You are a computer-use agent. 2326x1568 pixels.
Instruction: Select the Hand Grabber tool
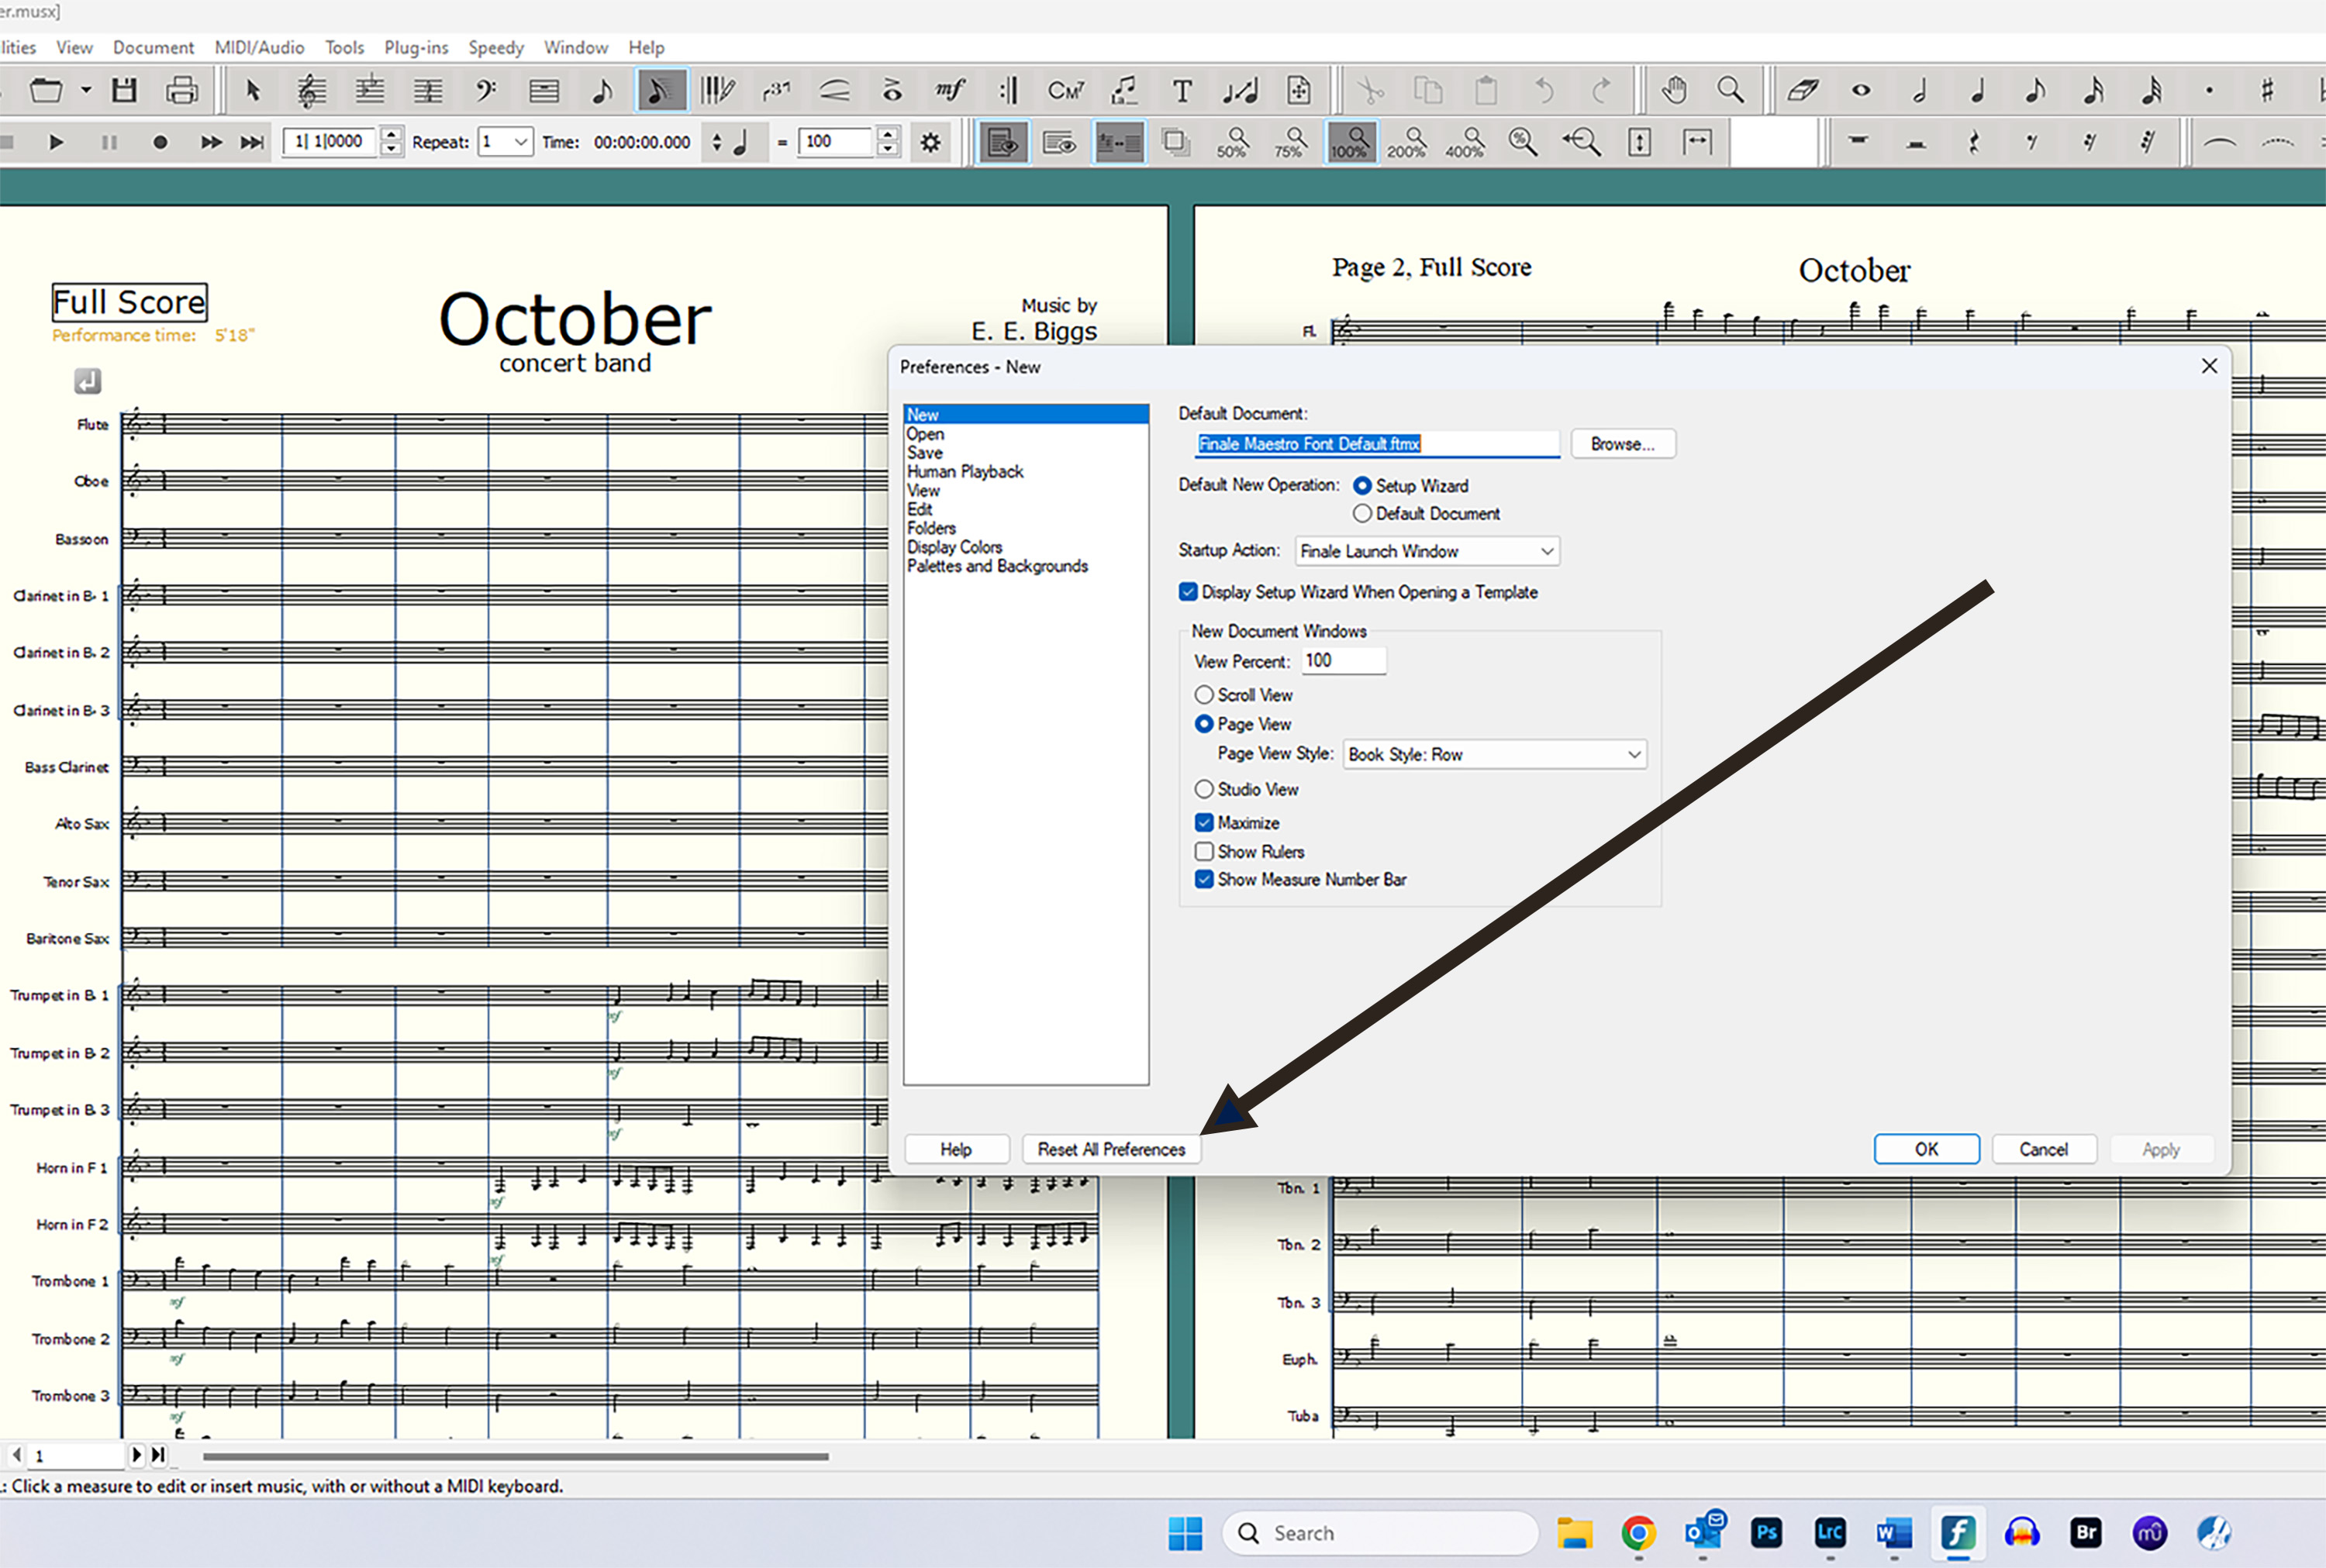click(1674, 91)
